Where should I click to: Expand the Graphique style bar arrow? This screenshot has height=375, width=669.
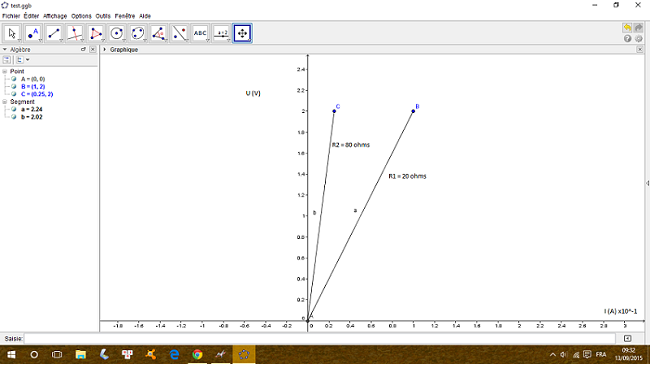(105, 49)
